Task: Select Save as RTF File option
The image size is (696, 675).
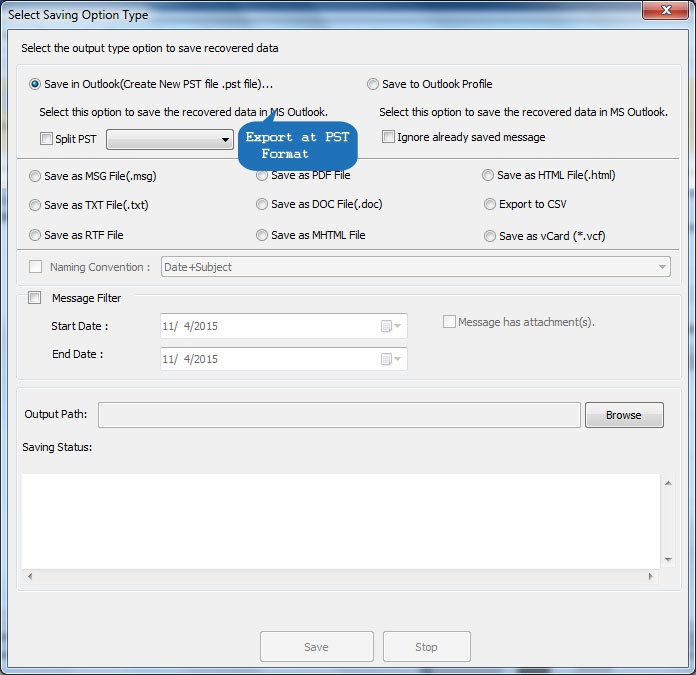Action: click(36, 236)
